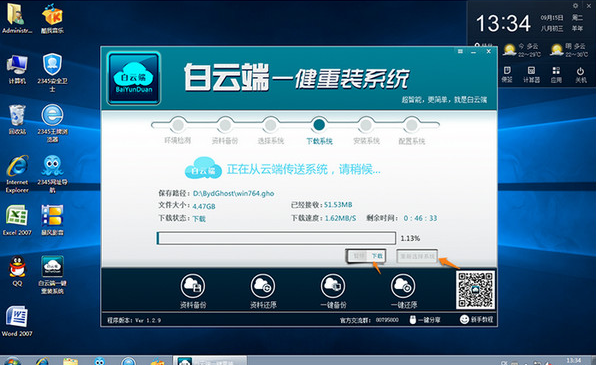Screen dimensions: 596x365
Task: Click the reselect system button
Action: pos(417,256)
